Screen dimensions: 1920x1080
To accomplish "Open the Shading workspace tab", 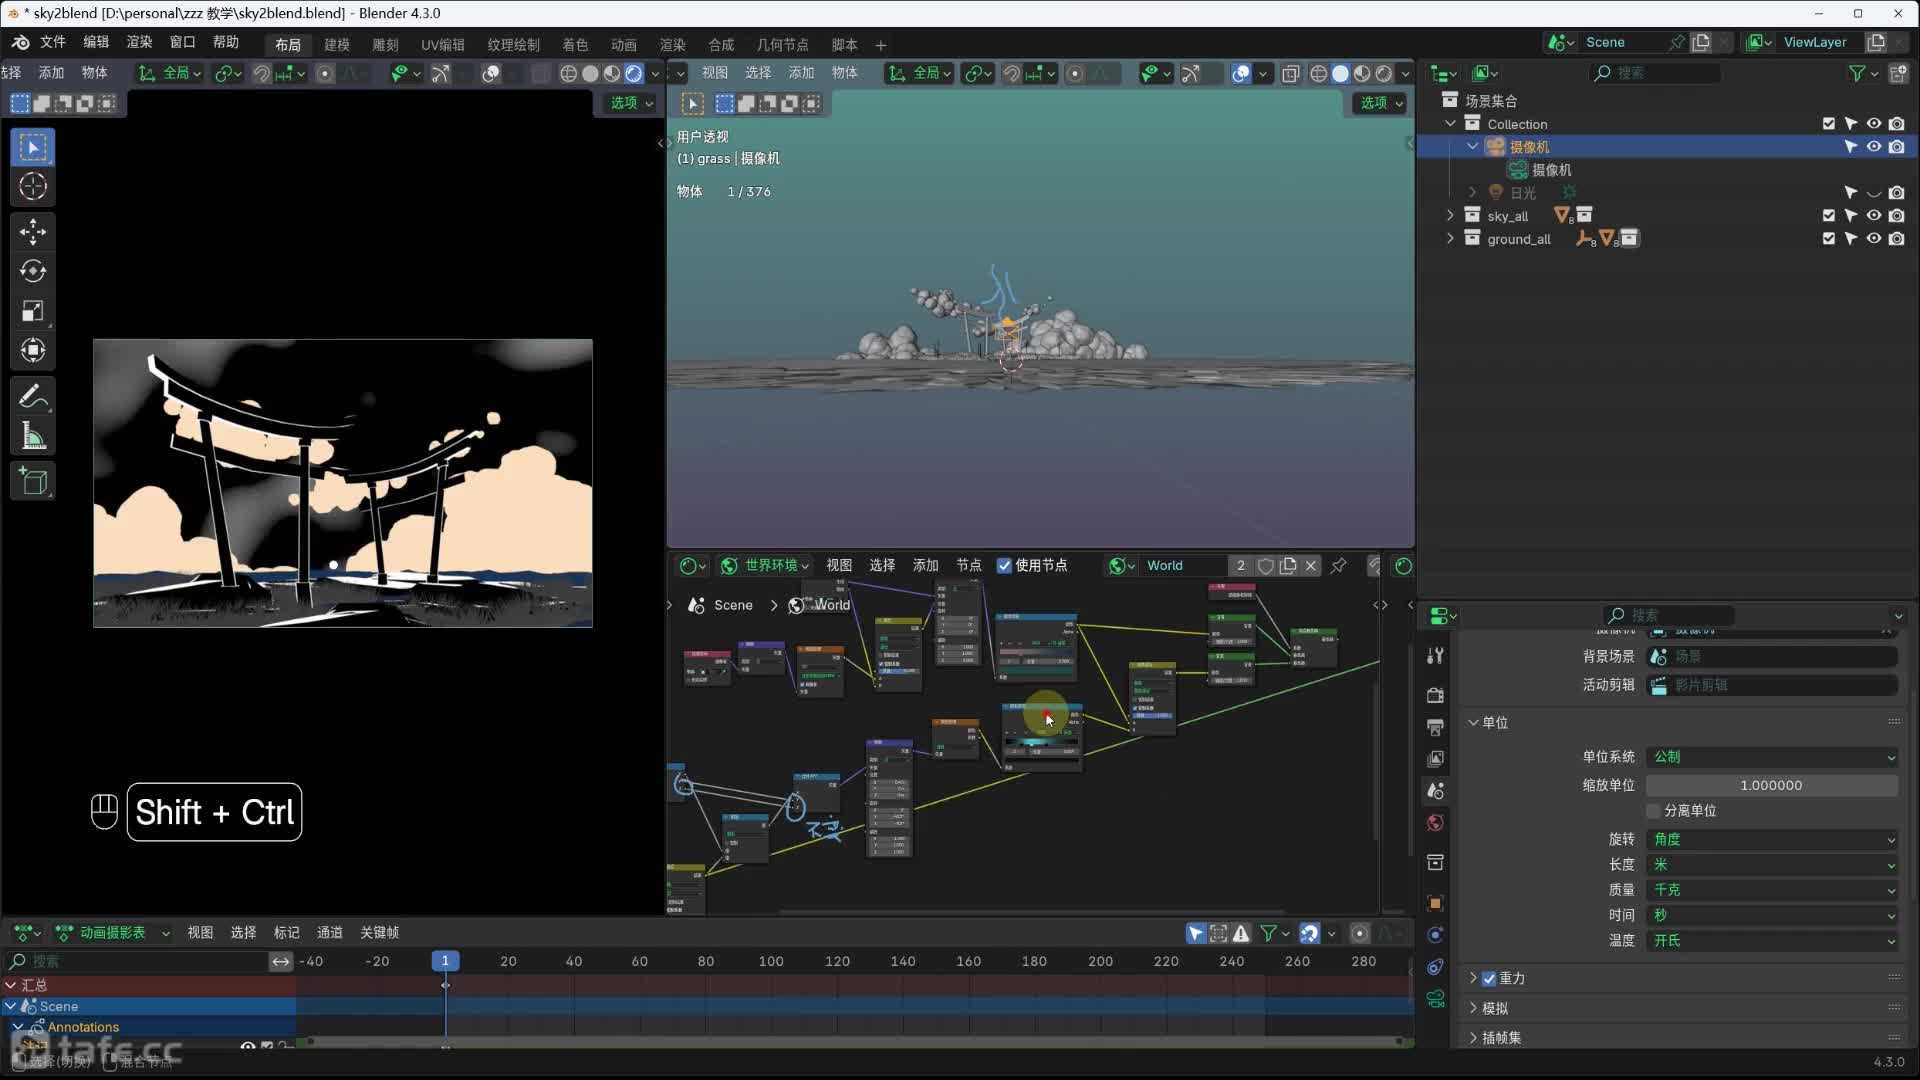I will tap(574, 45).
